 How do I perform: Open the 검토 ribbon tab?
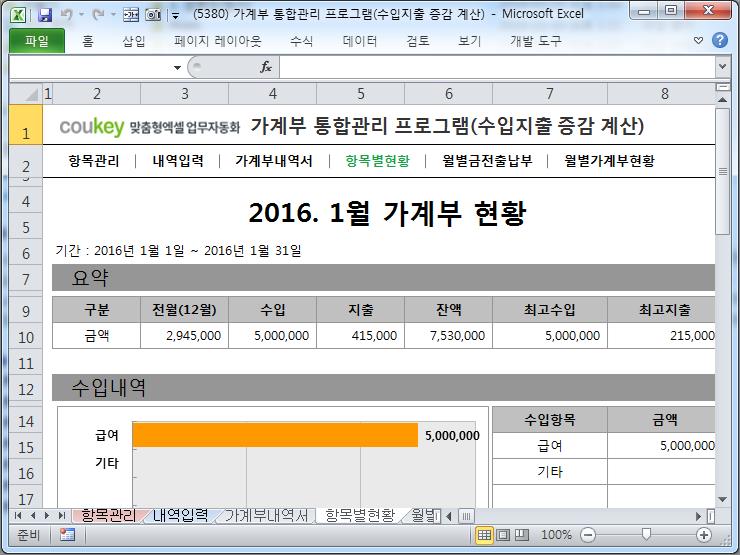418,41
